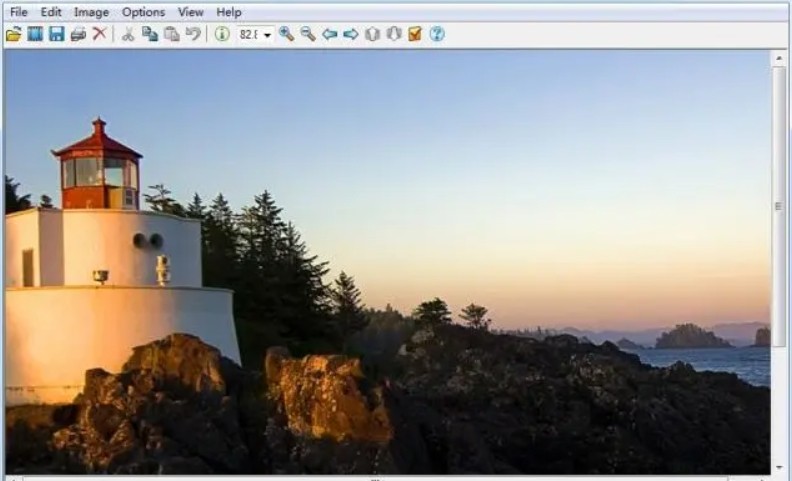Copy the image using copy icon
Screen dimensions: 792x481
(x=150, y=34)
